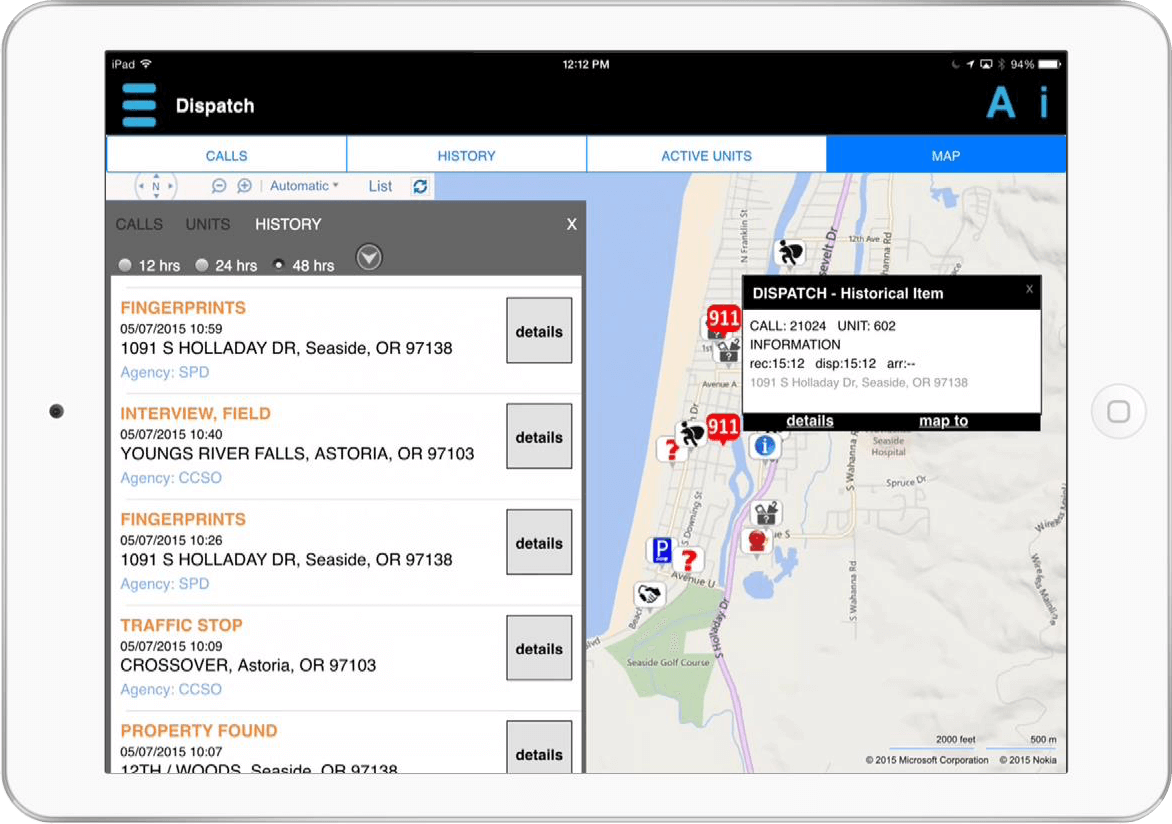Expand options with circled down chevron
1172x824 pixels.
pyautogui.click(x=368, y=257)
